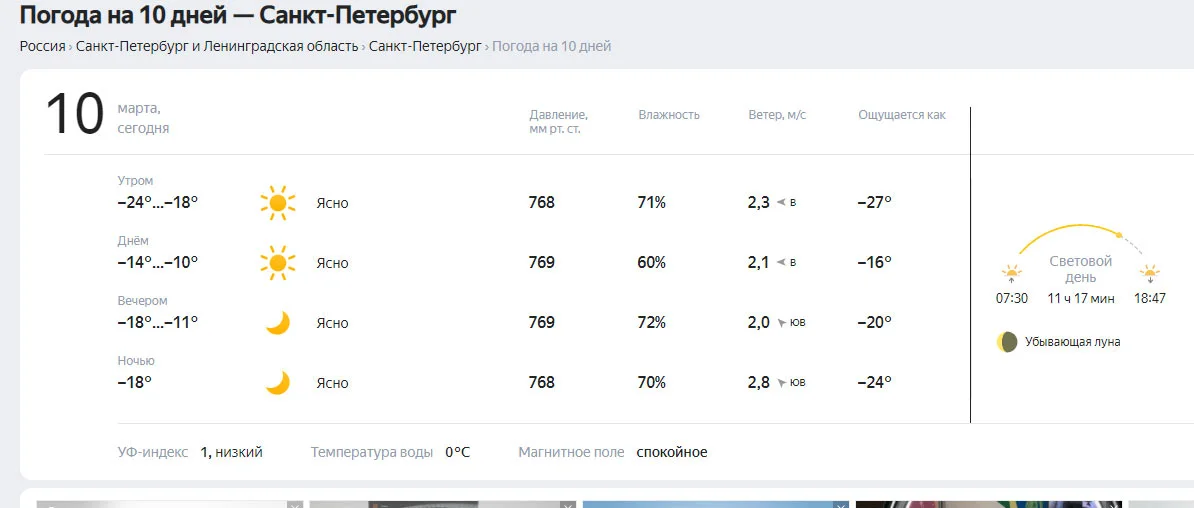
Task: Click the feels-like value −27°
Action: coord(874,203)
